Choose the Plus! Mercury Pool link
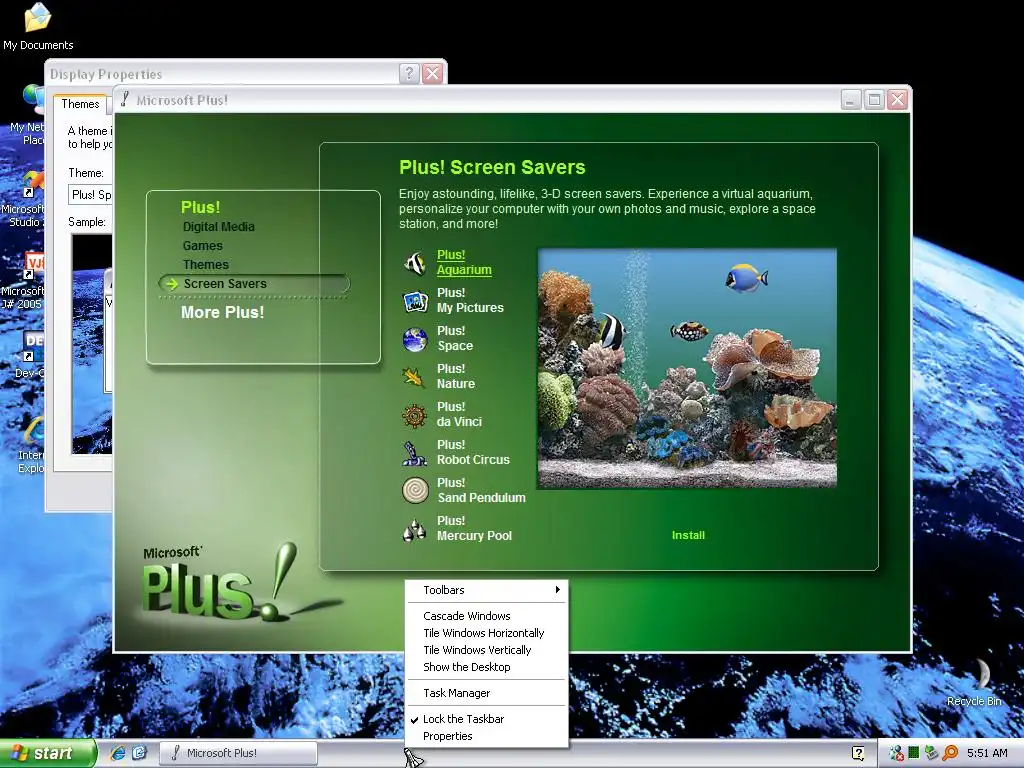 pyautogui.click(x=474, y=528)
